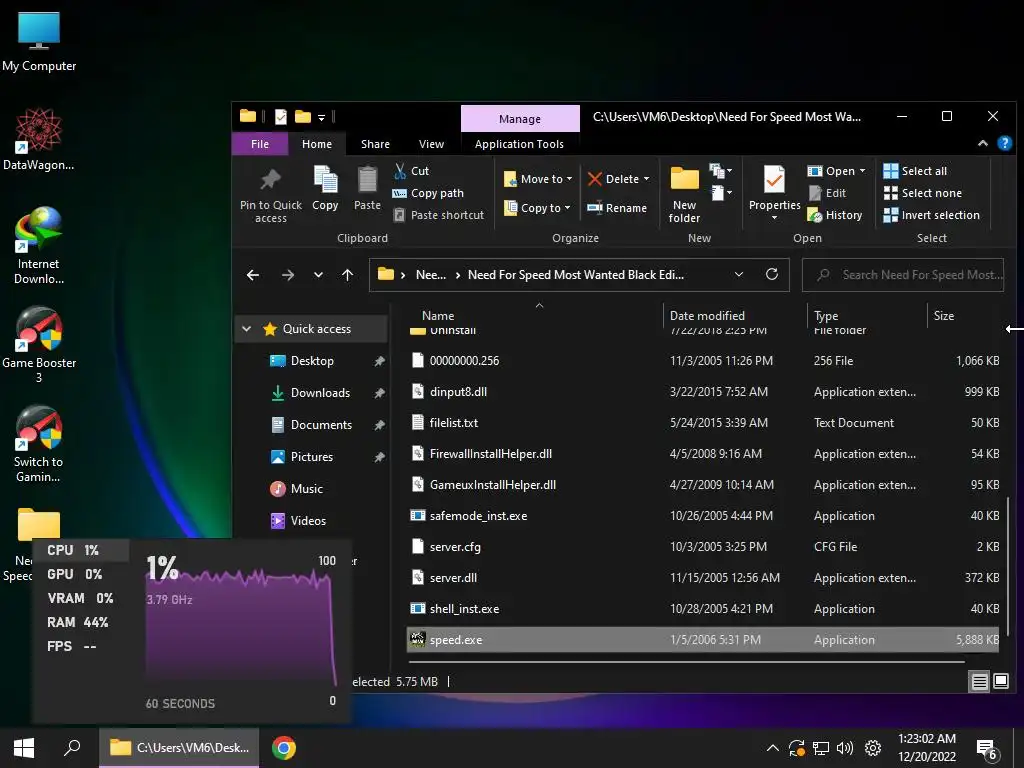
Task: Click the horizontal scrollbar under the file list
Action: 685,662
